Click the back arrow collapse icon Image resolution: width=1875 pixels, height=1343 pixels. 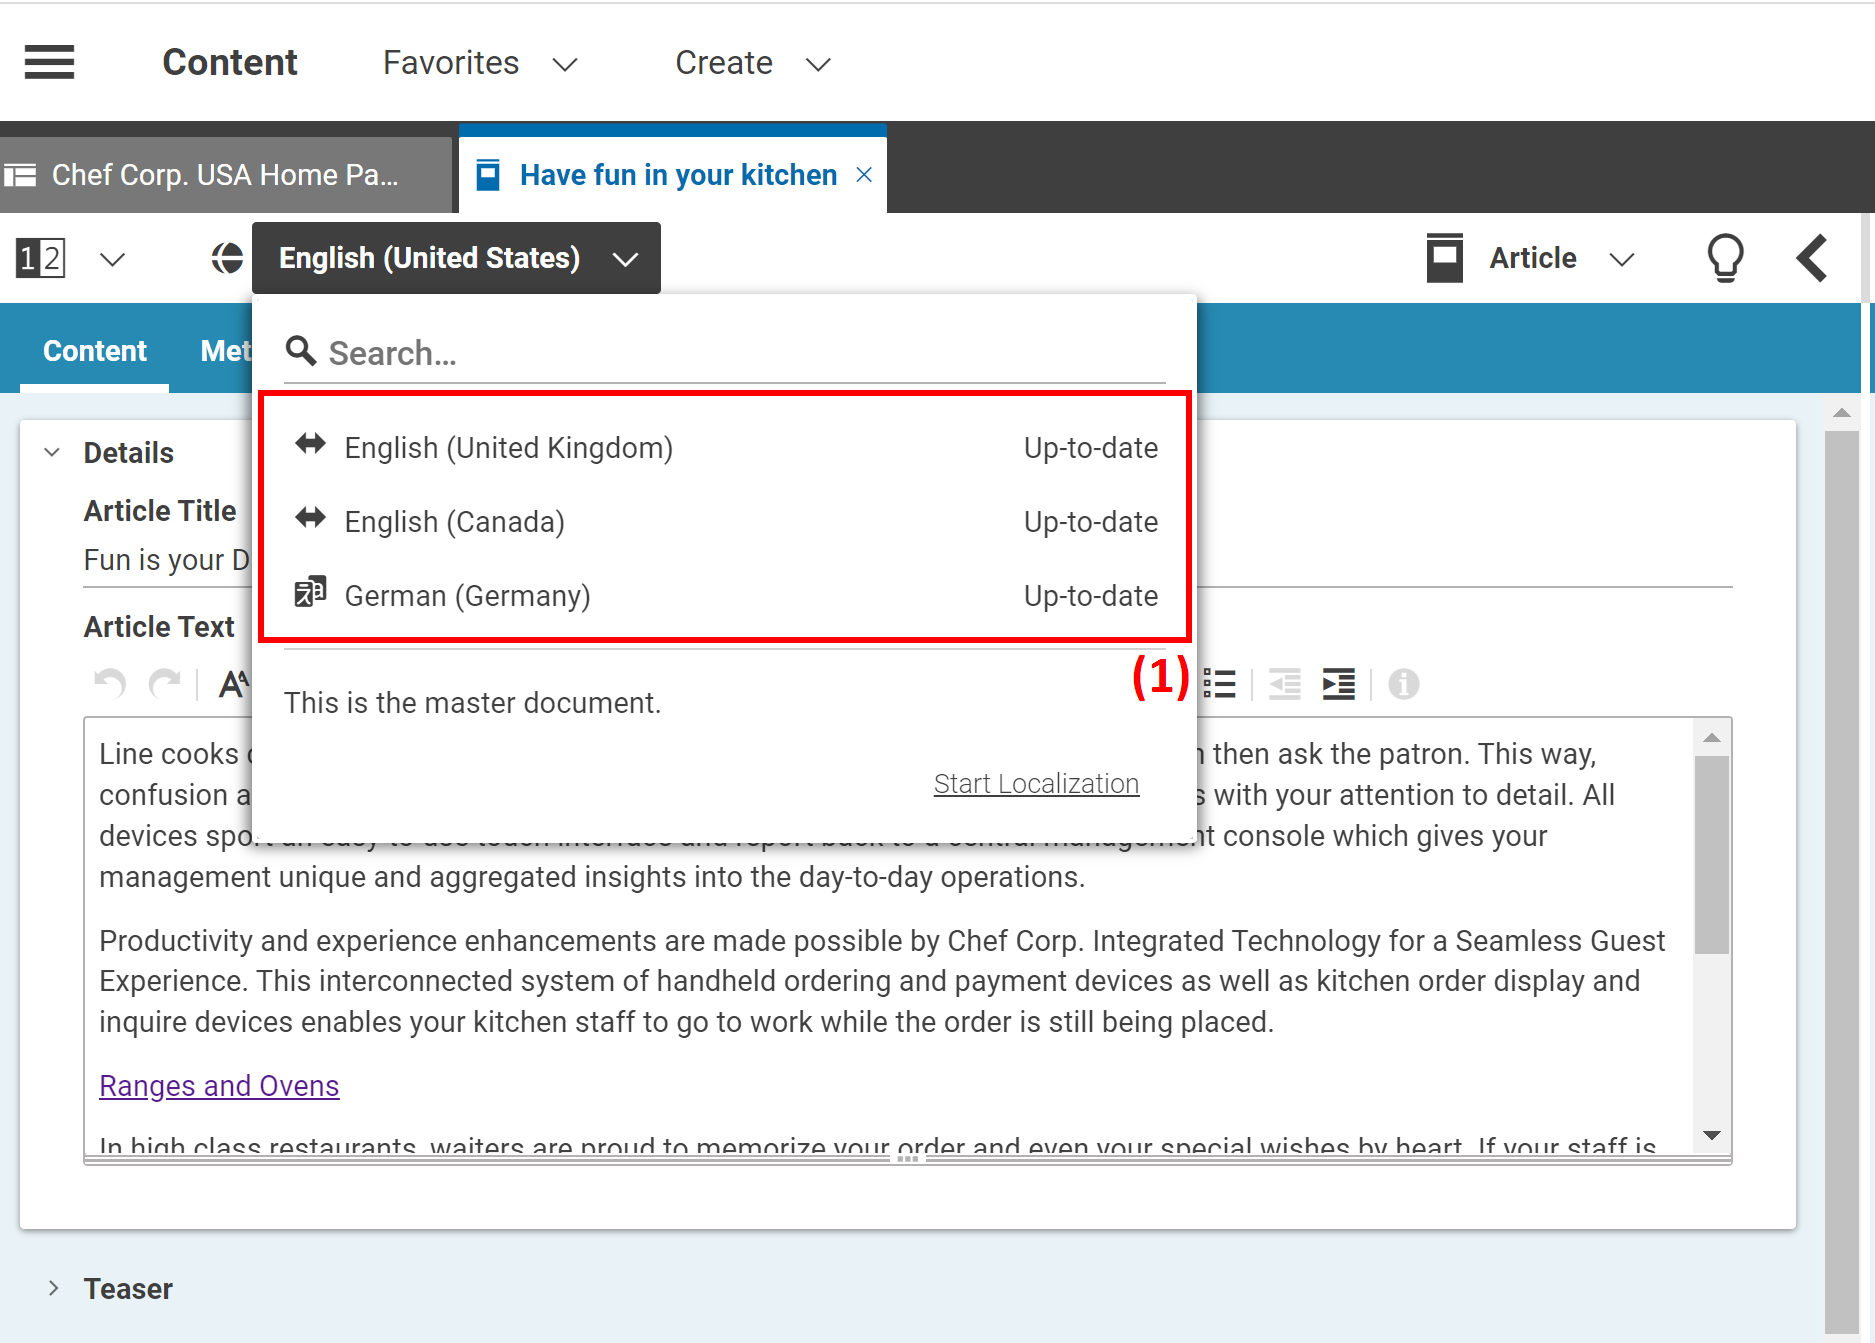pos(1811,258)
